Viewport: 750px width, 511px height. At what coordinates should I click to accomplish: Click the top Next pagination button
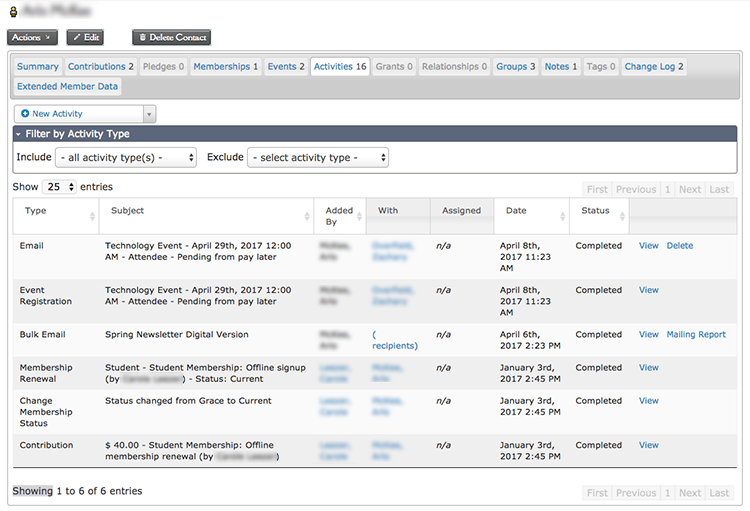point(690,189)
